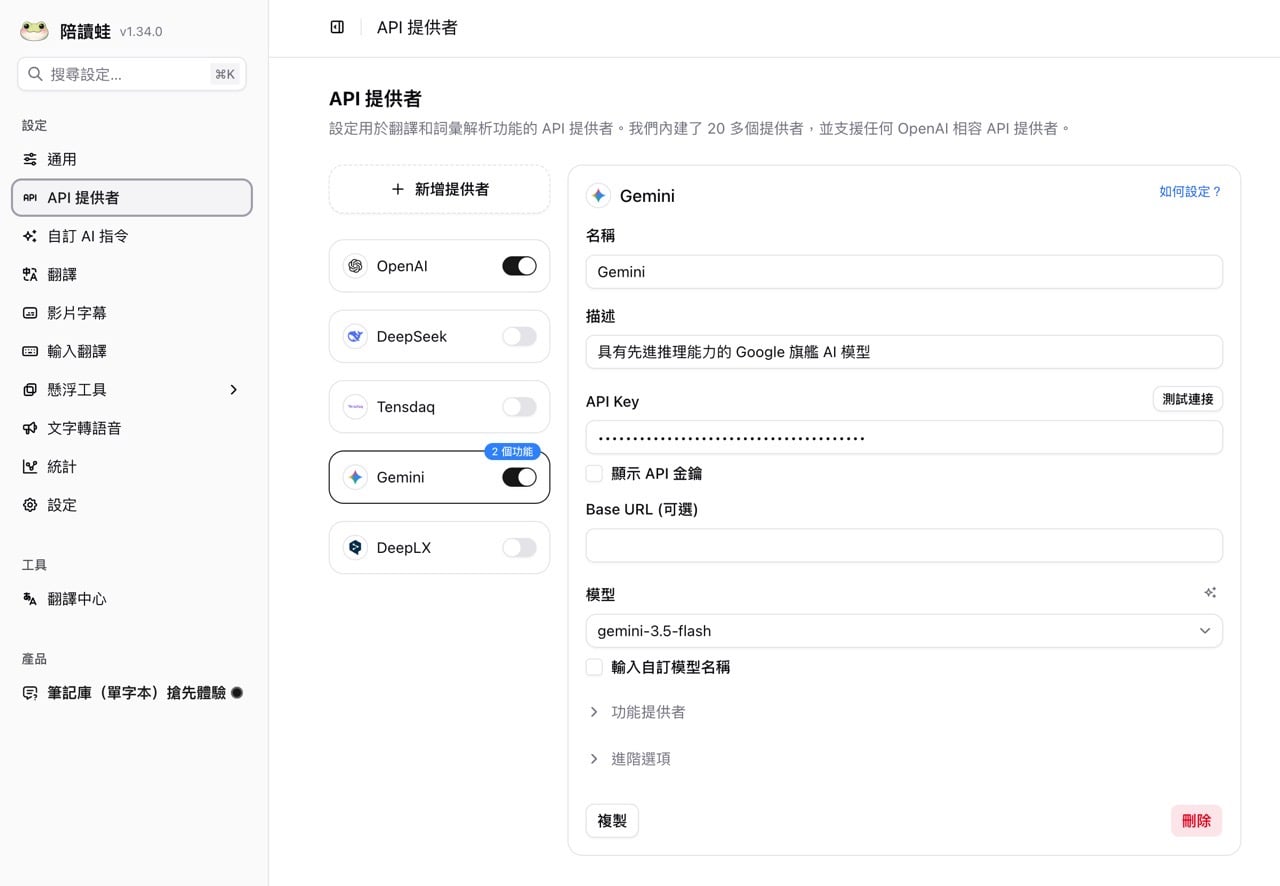
Task: Check the 顯示 API 金鑰 checkbox
Action: pos(594,473)
